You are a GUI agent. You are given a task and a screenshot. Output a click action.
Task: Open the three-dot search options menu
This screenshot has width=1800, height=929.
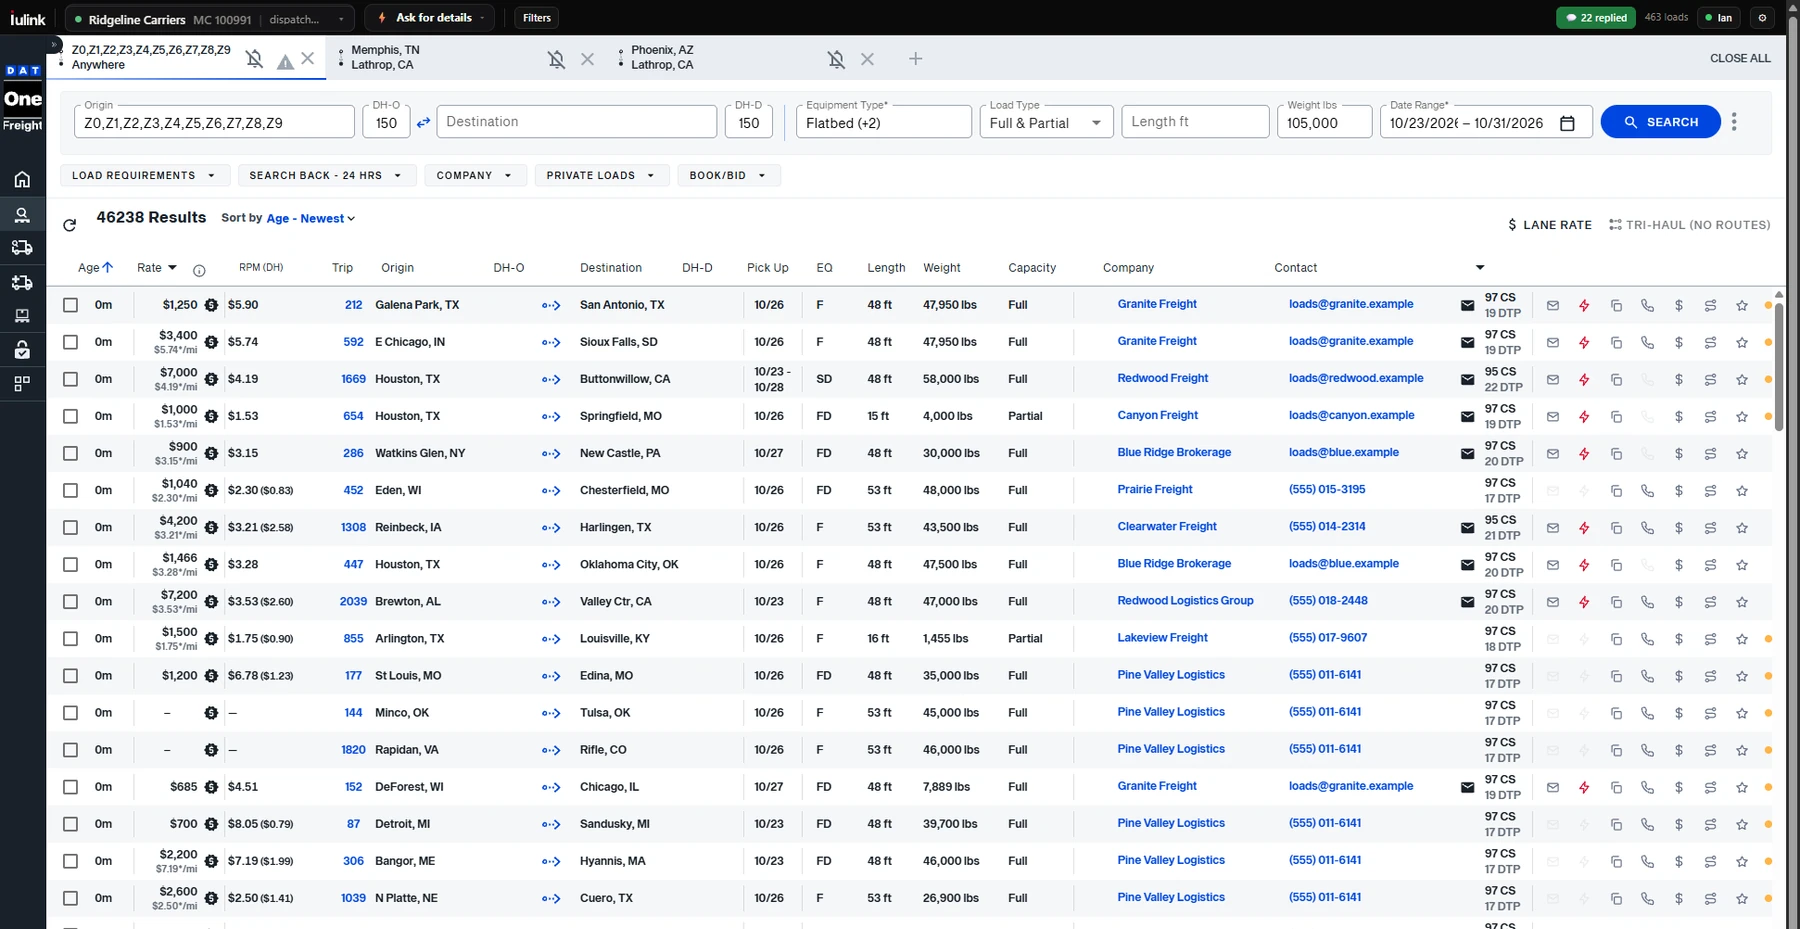pos(1734,122)
